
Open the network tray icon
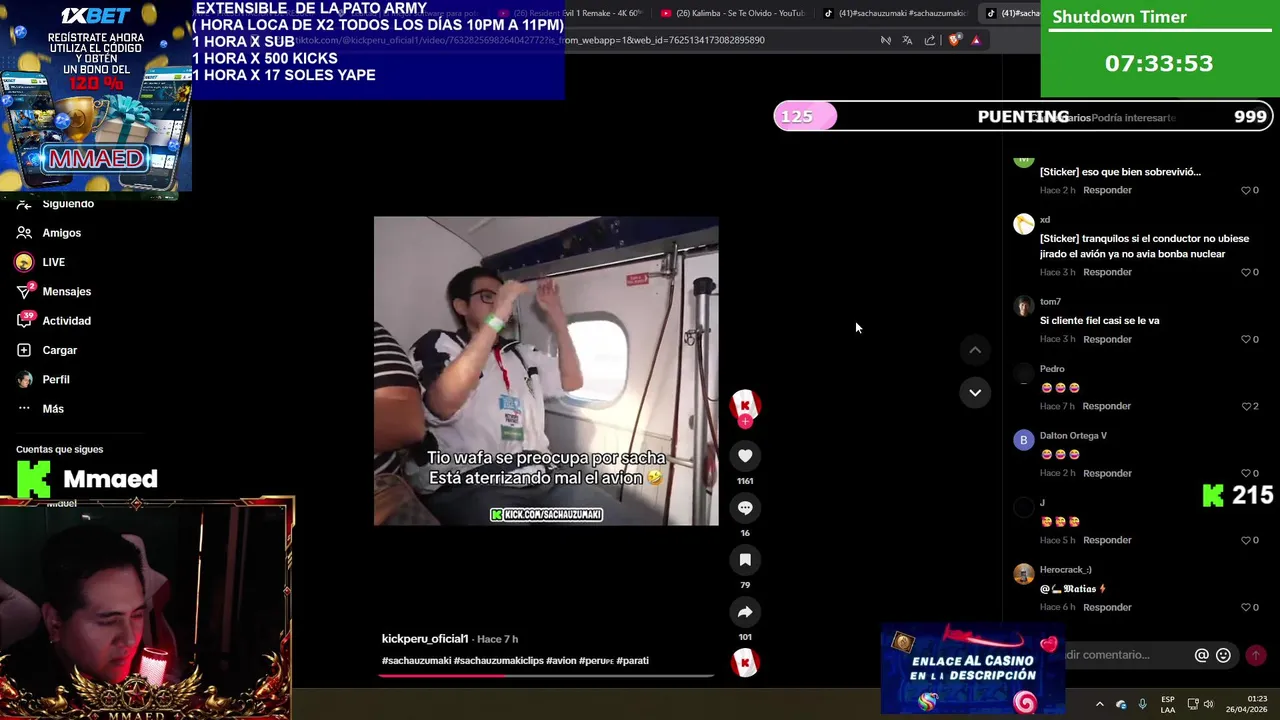[x=1193, y=704]
